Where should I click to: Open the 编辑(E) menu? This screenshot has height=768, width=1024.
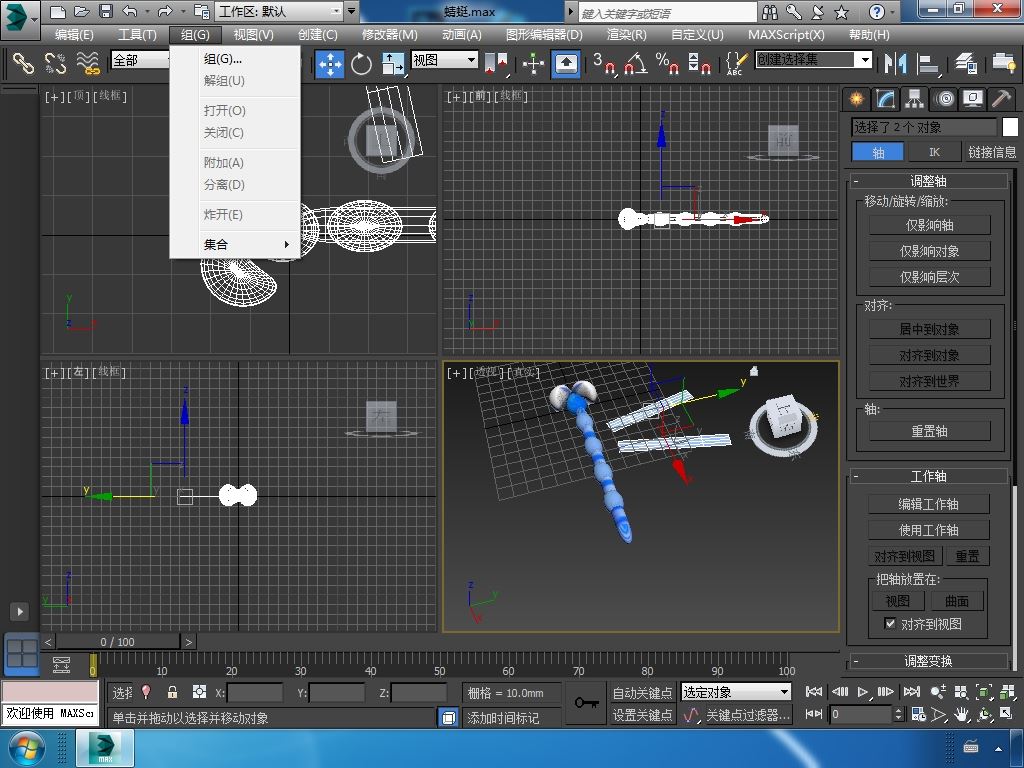pos(74,35)
